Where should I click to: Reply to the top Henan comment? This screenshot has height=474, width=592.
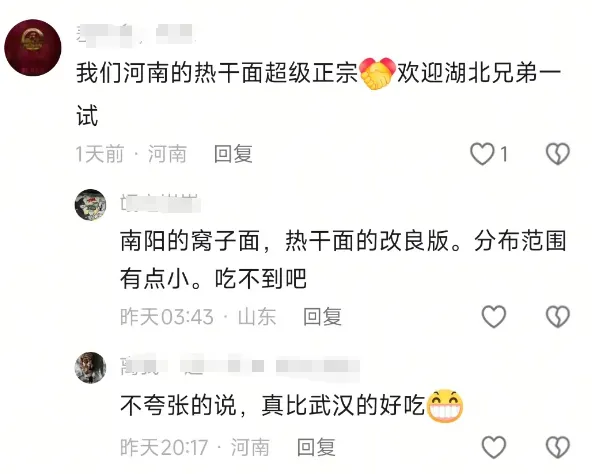point(233,154)
